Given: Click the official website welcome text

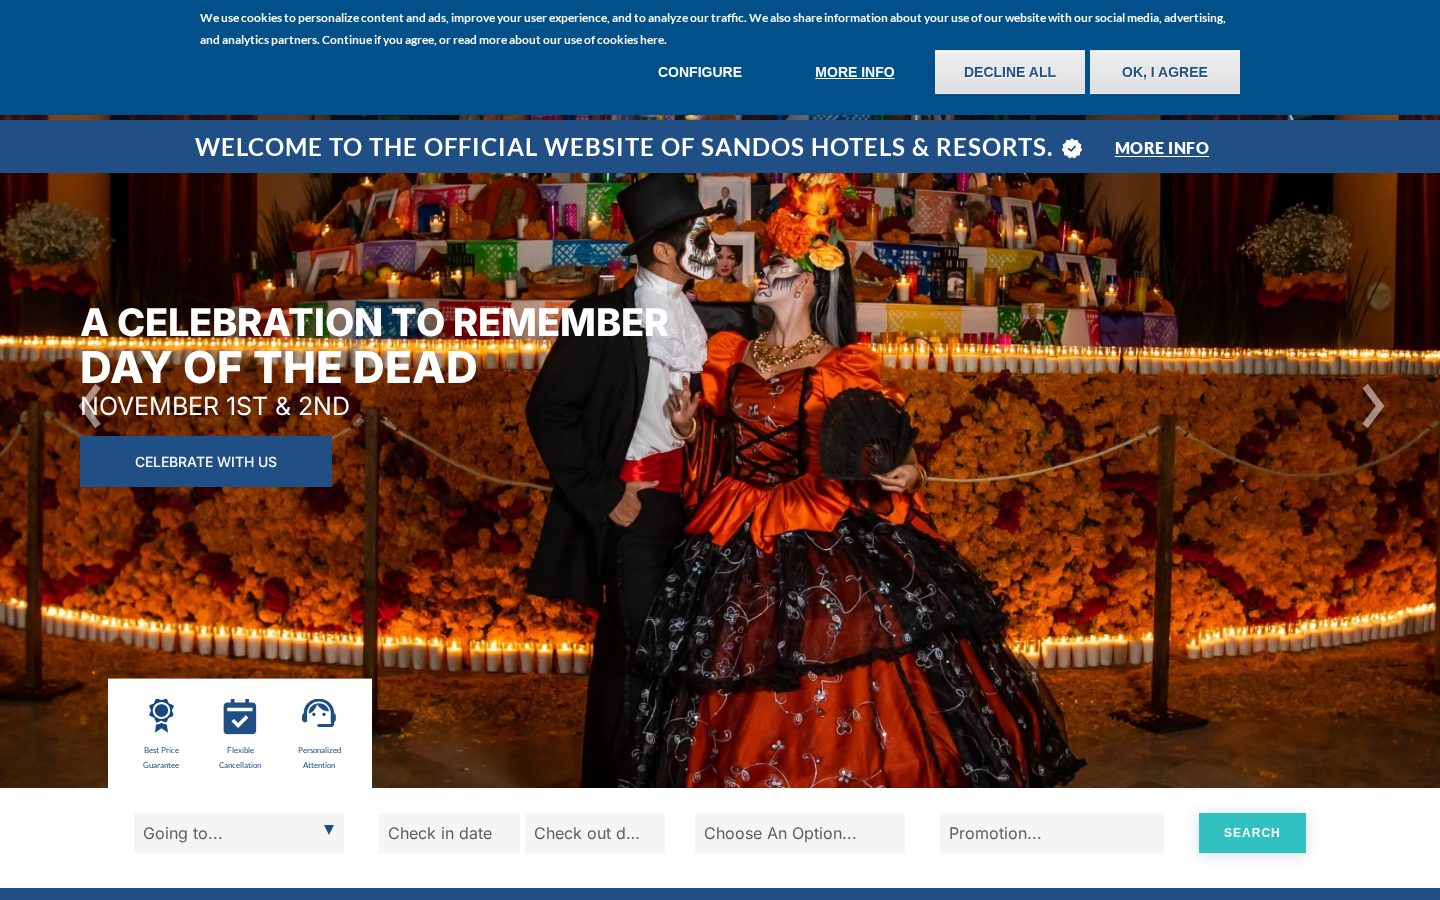Looking at the screenshot, I should 624,147.
